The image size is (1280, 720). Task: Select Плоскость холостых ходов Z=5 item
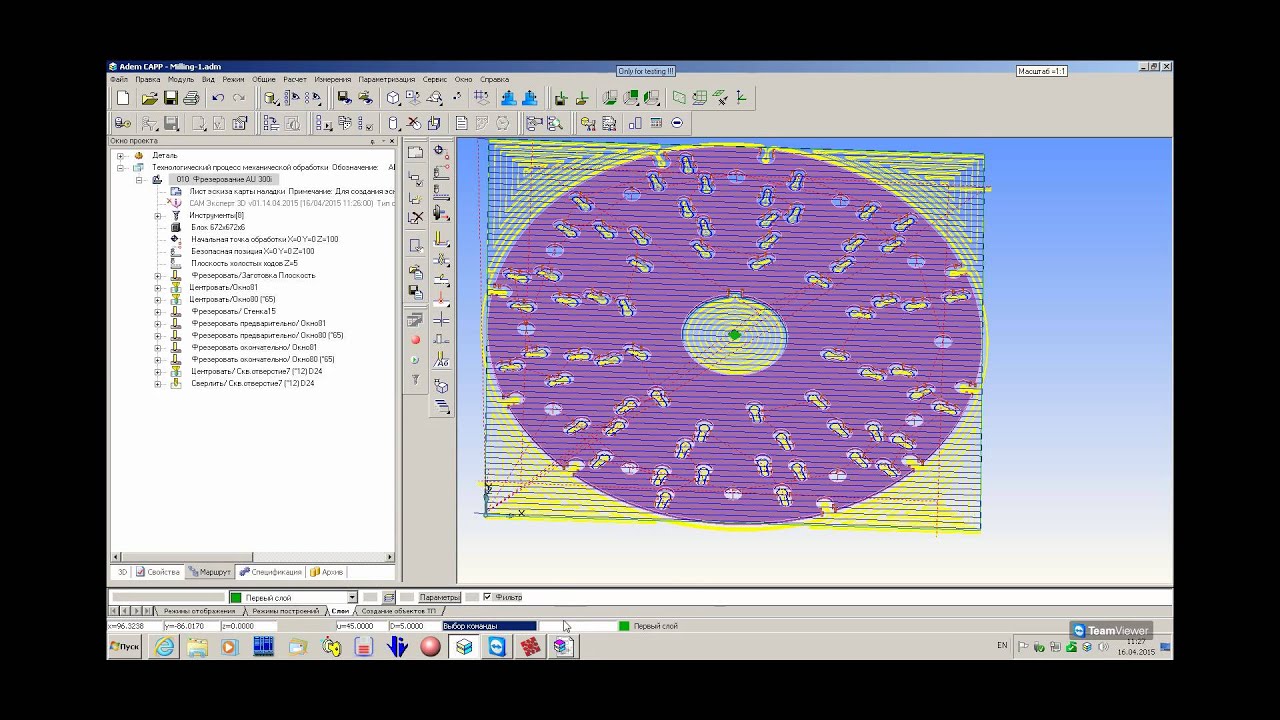coord(244,264)
